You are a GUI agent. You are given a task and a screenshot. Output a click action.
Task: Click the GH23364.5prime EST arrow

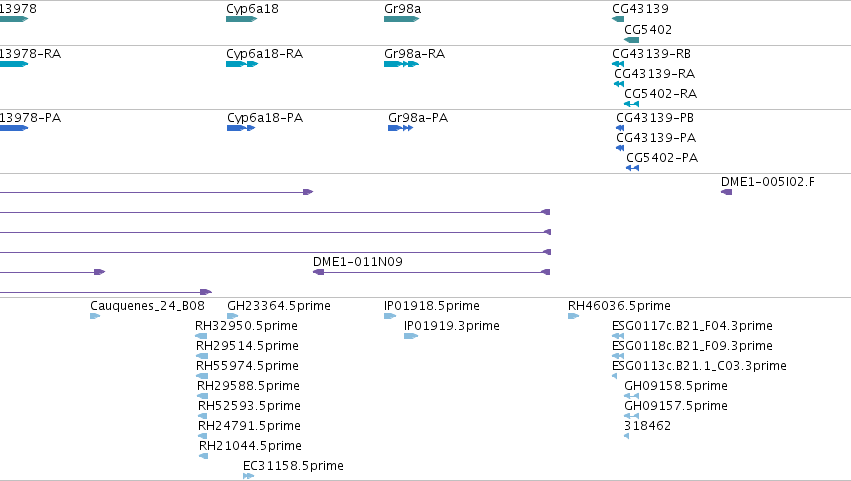point(233,316)
